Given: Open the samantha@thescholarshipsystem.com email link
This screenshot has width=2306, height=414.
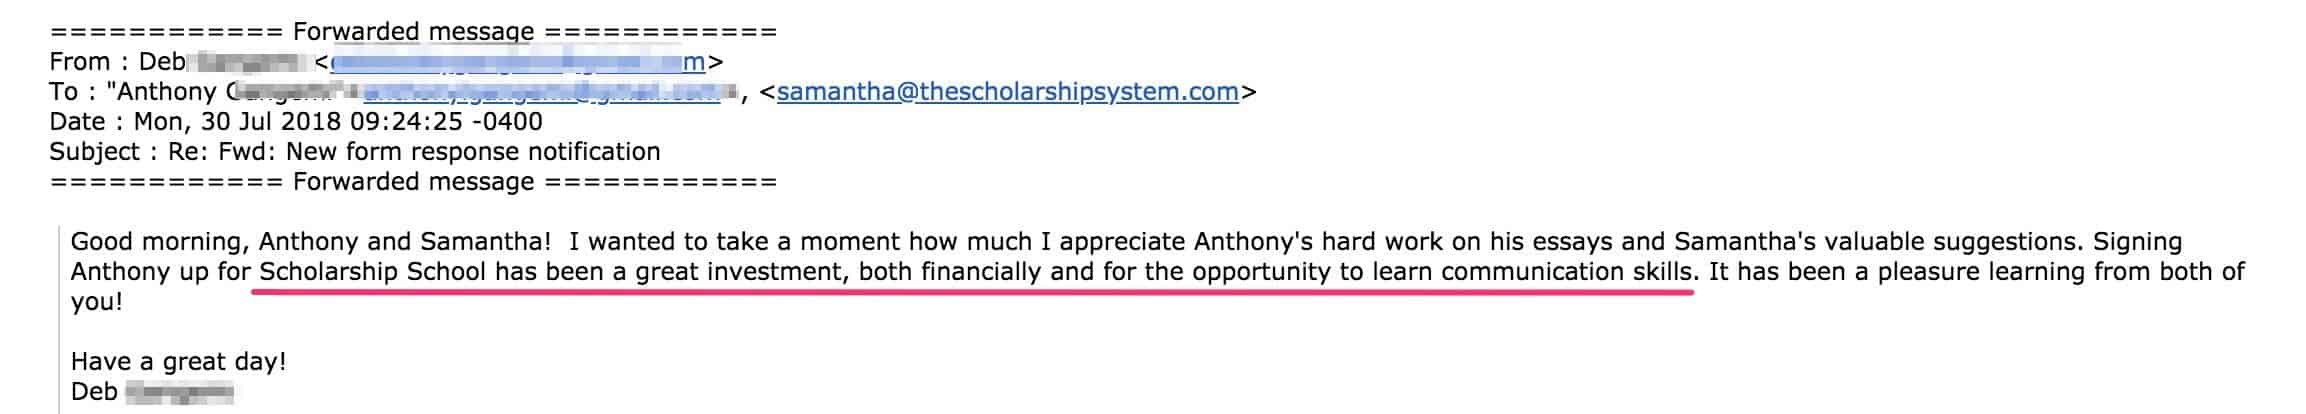Looking at the screenshot, I should (x=1008, y=92).
